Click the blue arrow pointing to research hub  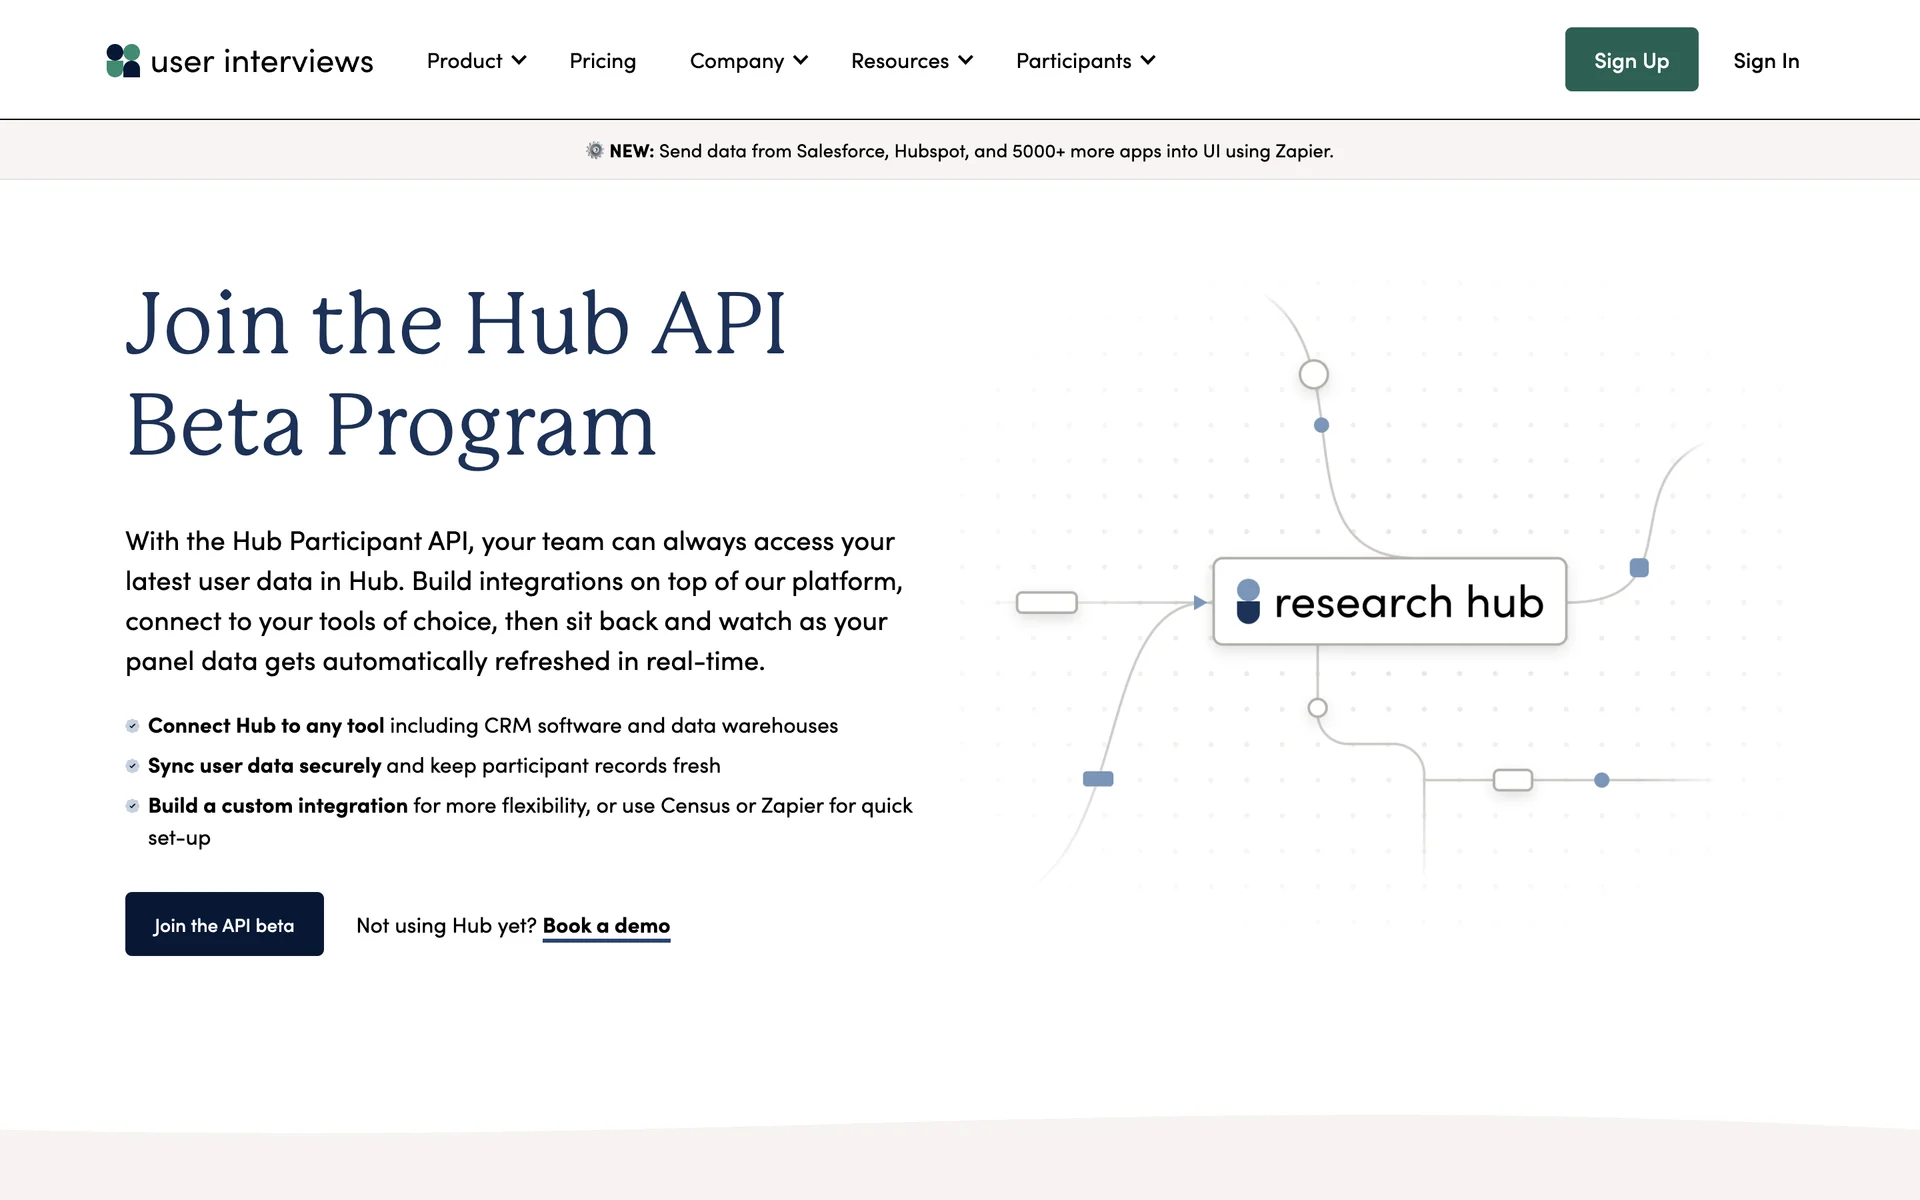click(1199, 602)
